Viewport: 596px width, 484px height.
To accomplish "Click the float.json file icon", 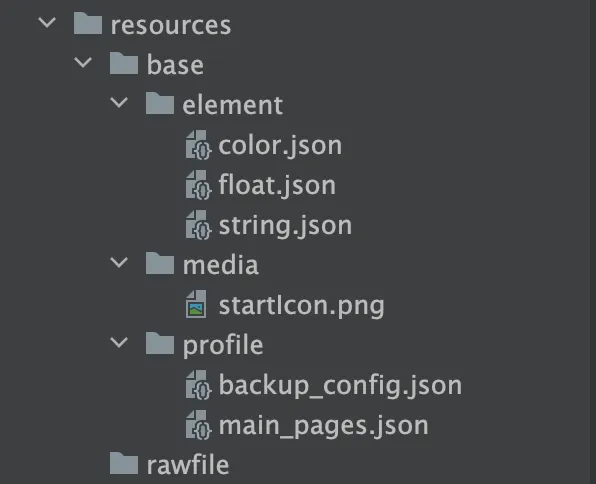I will tap(198, 185).
